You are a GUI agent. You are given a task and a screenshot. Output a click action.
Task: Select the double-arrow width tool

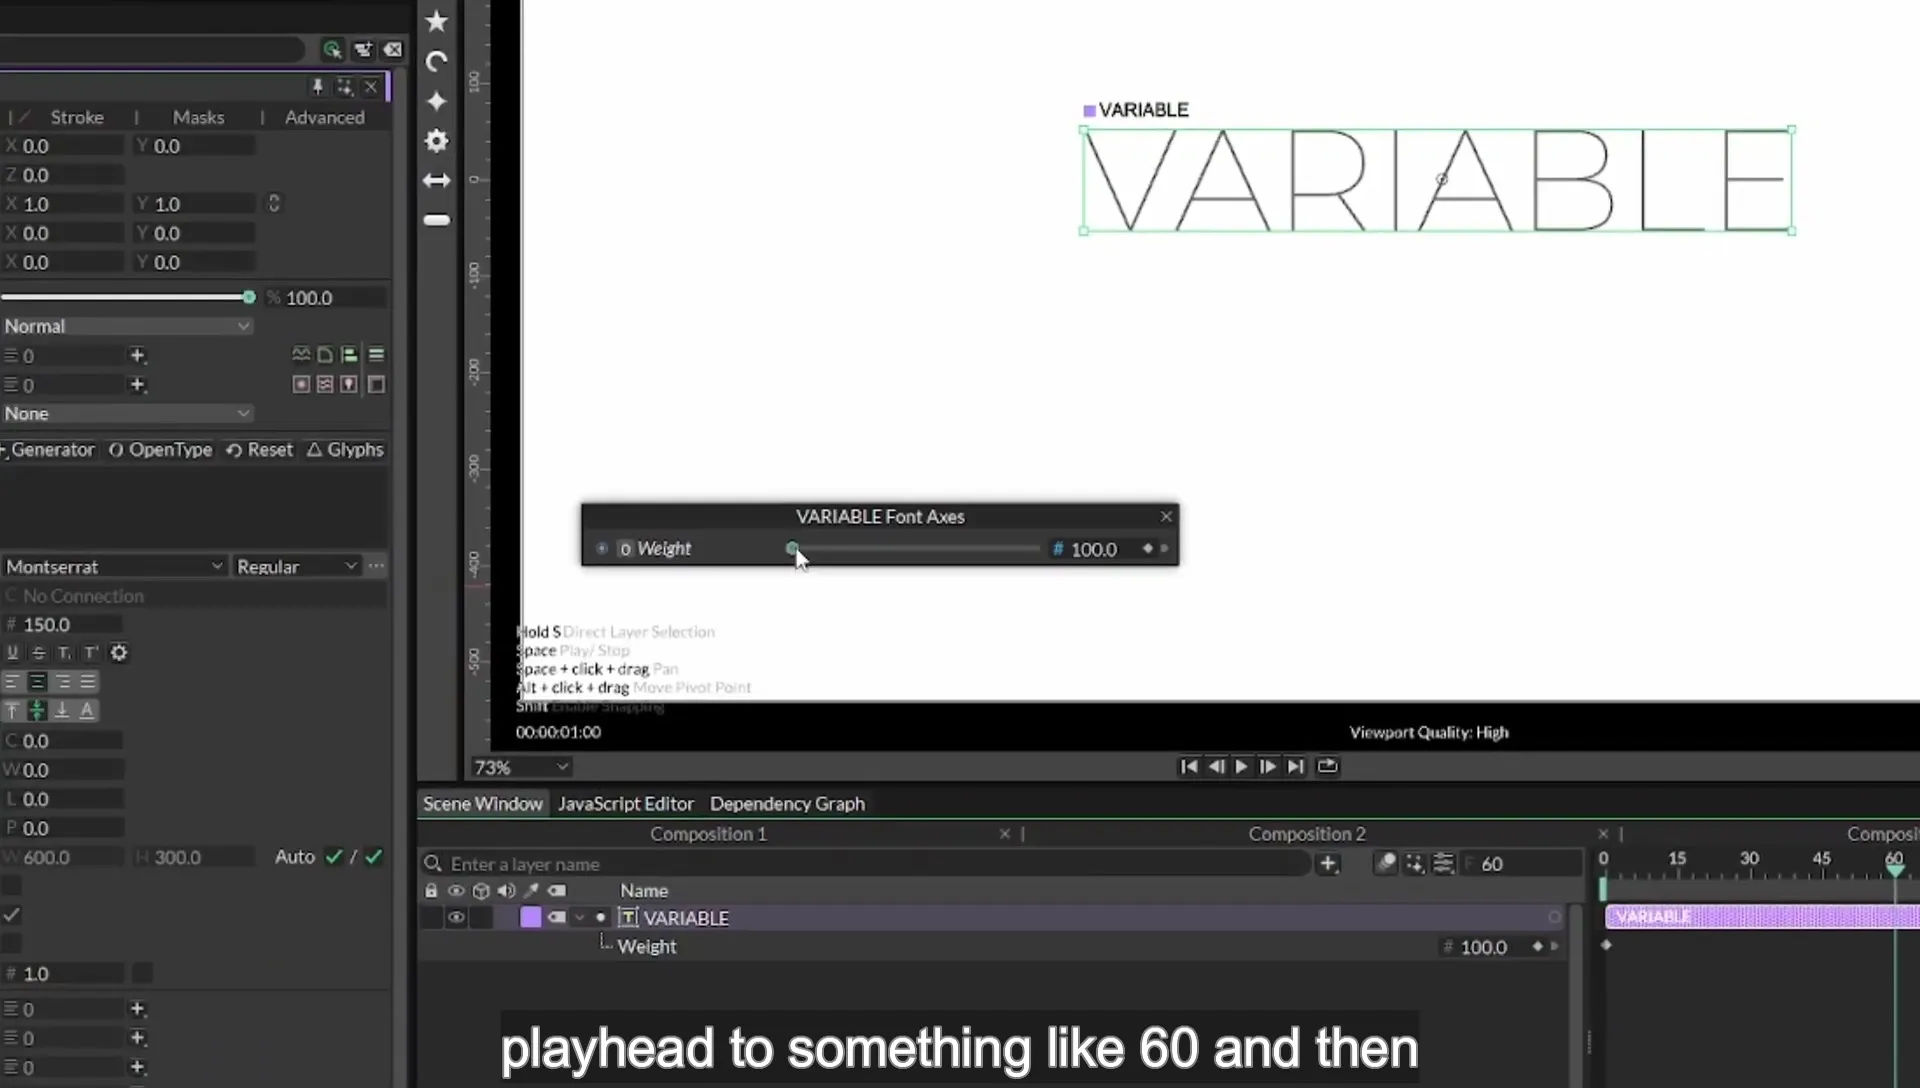(x=436, y=181)
